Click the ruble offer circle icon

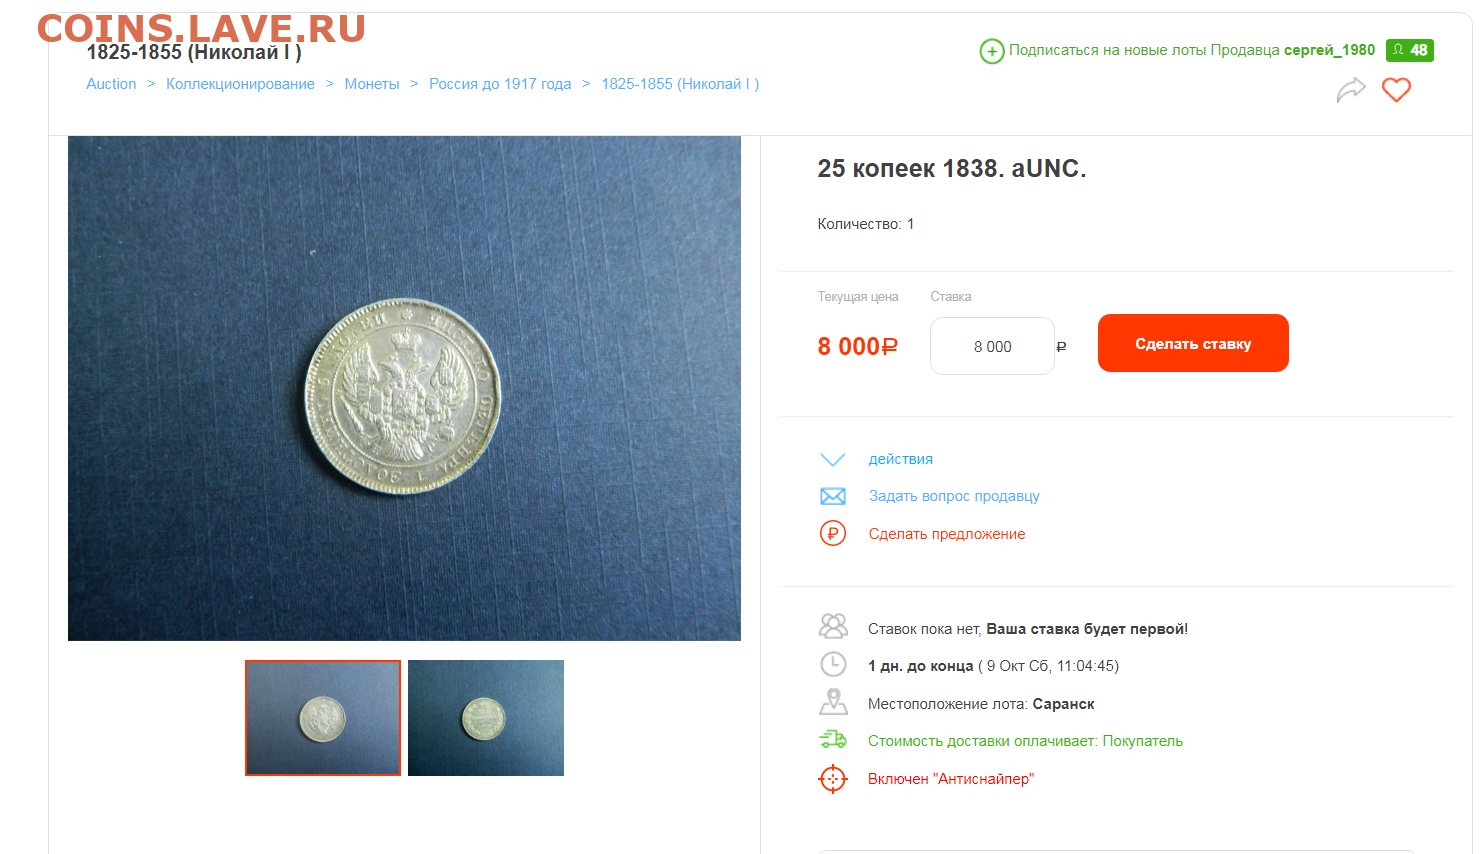833,534
